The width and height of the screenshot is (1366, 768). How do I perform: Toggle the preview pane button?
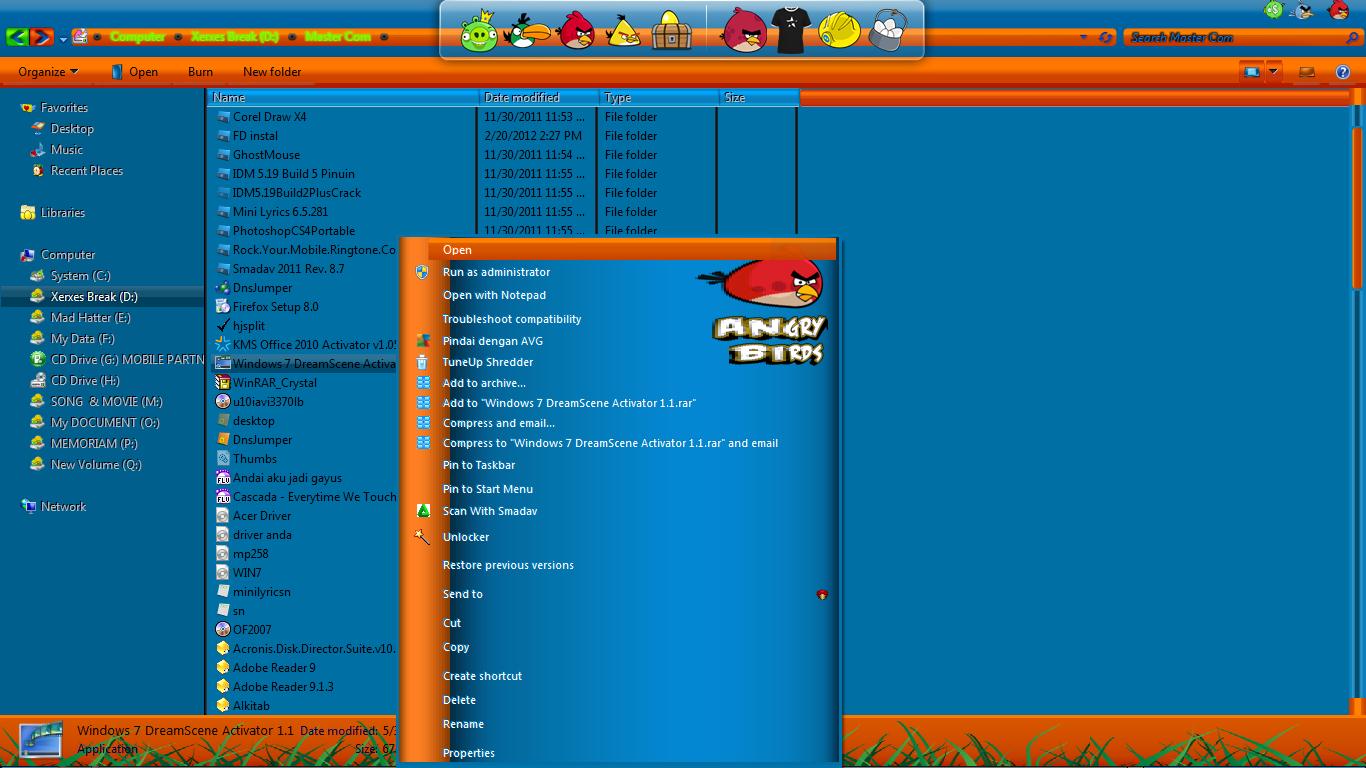click(x=1306, y=72)
